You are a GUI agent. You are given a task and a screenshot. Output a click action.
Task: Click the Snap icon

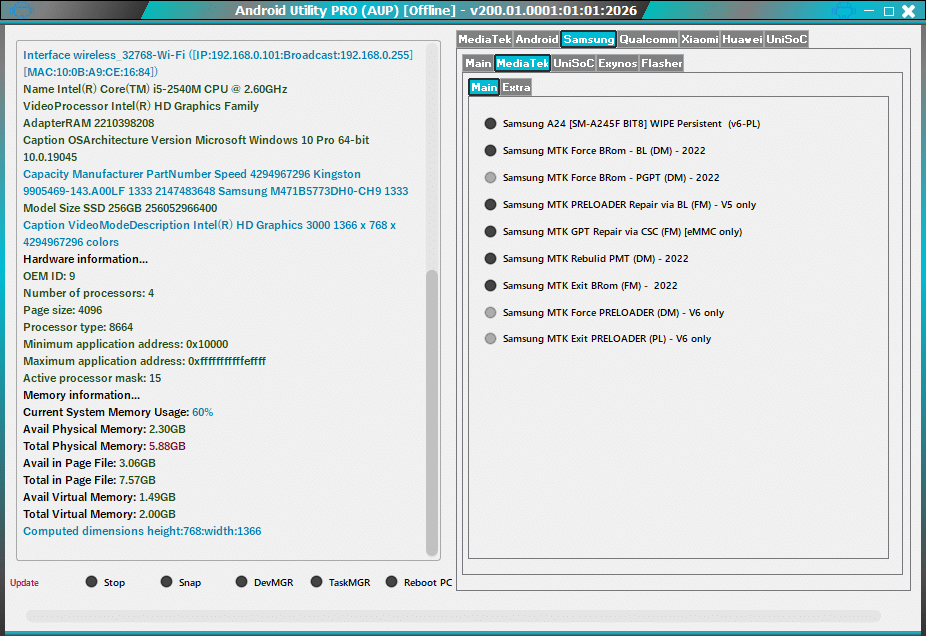point(165,582)
